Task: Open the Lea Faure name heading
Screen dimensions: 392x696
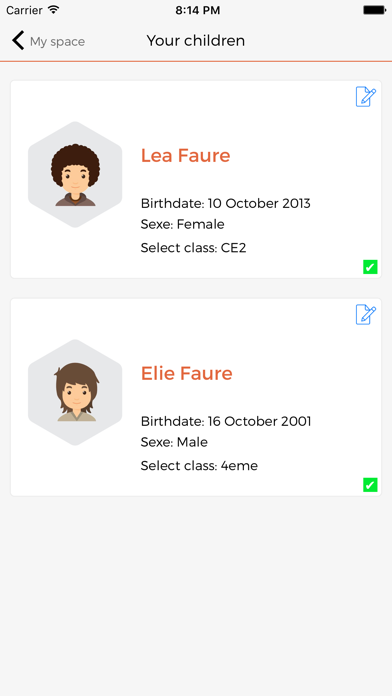Action: 186,155
